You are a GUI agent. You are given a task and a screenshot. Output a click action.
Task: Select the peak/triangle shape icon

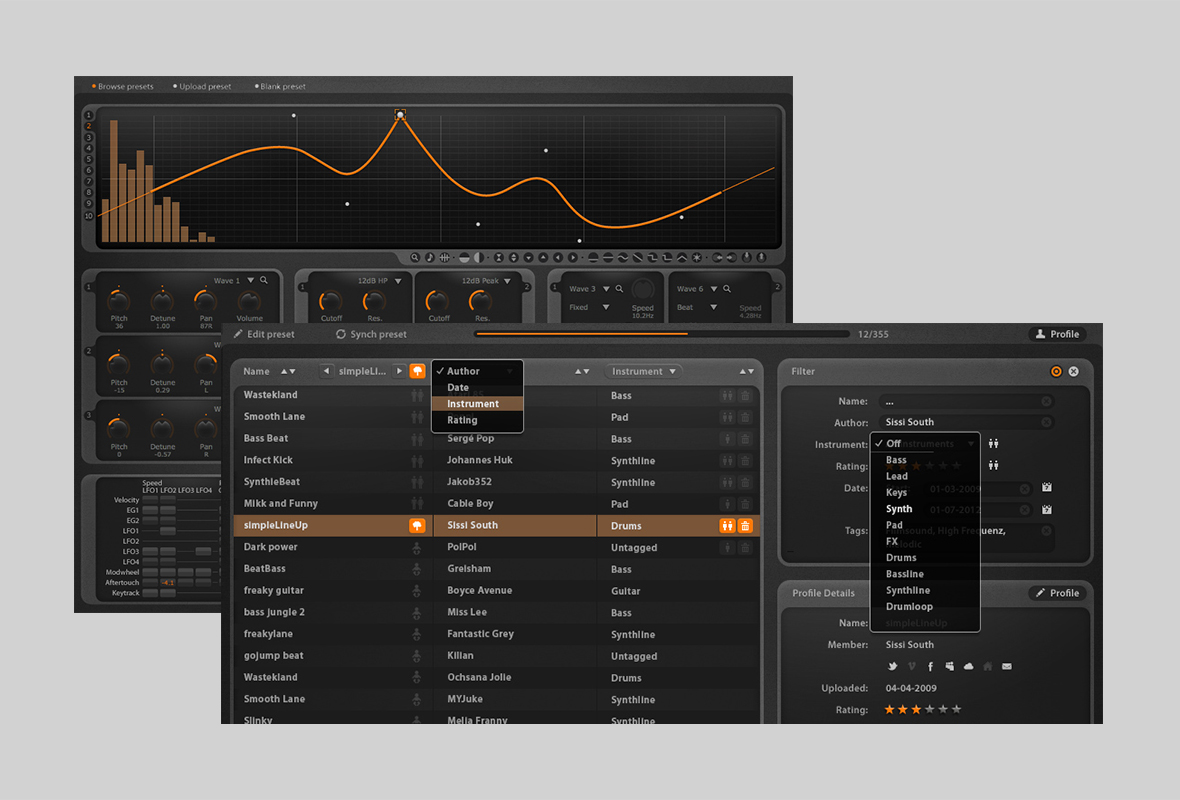tap(682, 257)
